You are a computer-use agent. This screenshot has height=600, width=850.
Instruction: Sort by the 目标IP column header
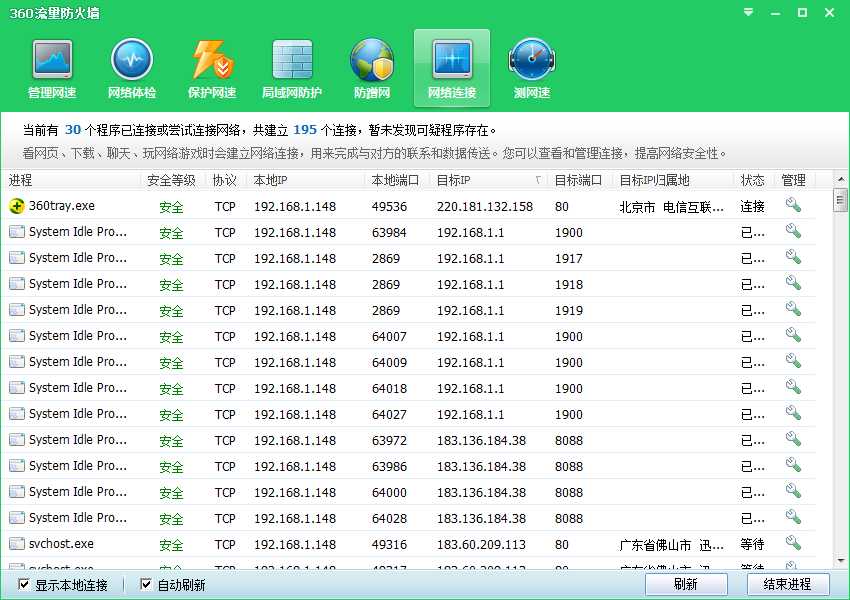(x=488, y=180)
